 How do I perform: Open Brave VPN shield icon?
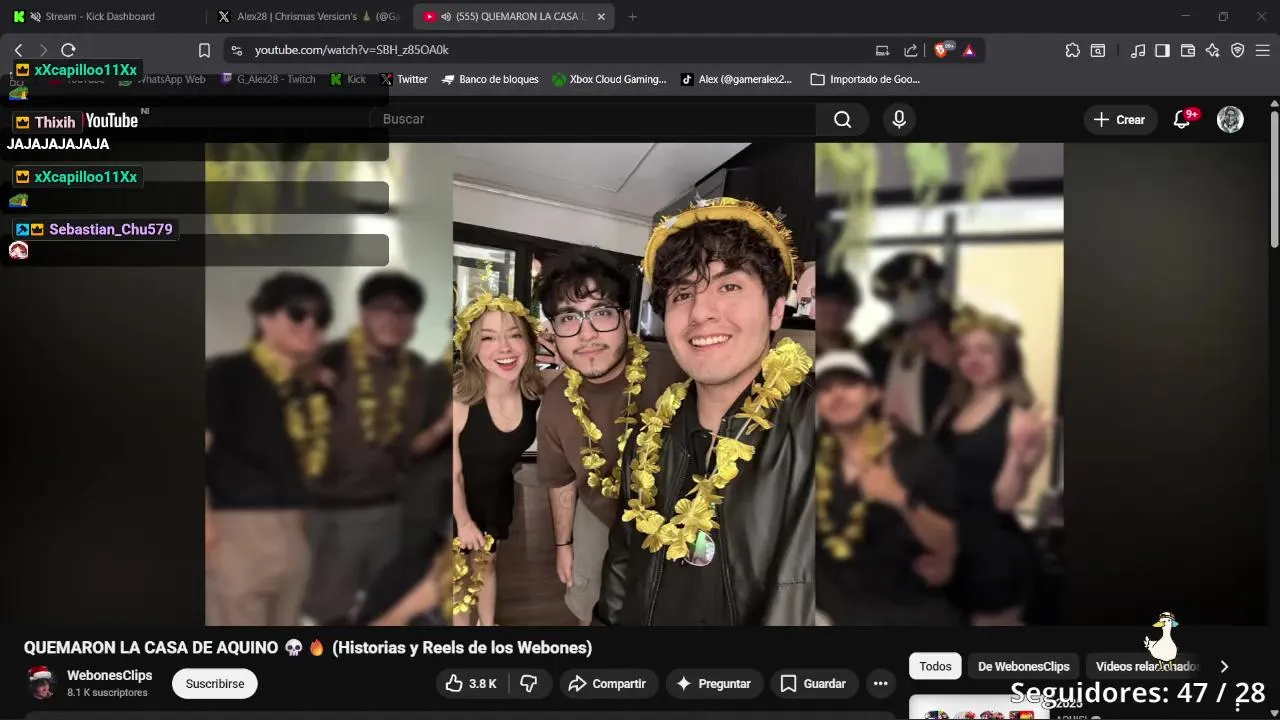pyautogui.click(x=1237, y=50)
